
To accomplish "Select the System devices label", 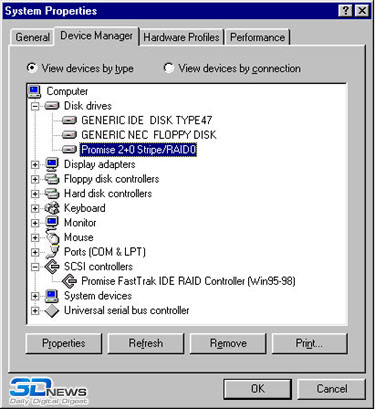I will pyautogui.click(x=98, y=296).
